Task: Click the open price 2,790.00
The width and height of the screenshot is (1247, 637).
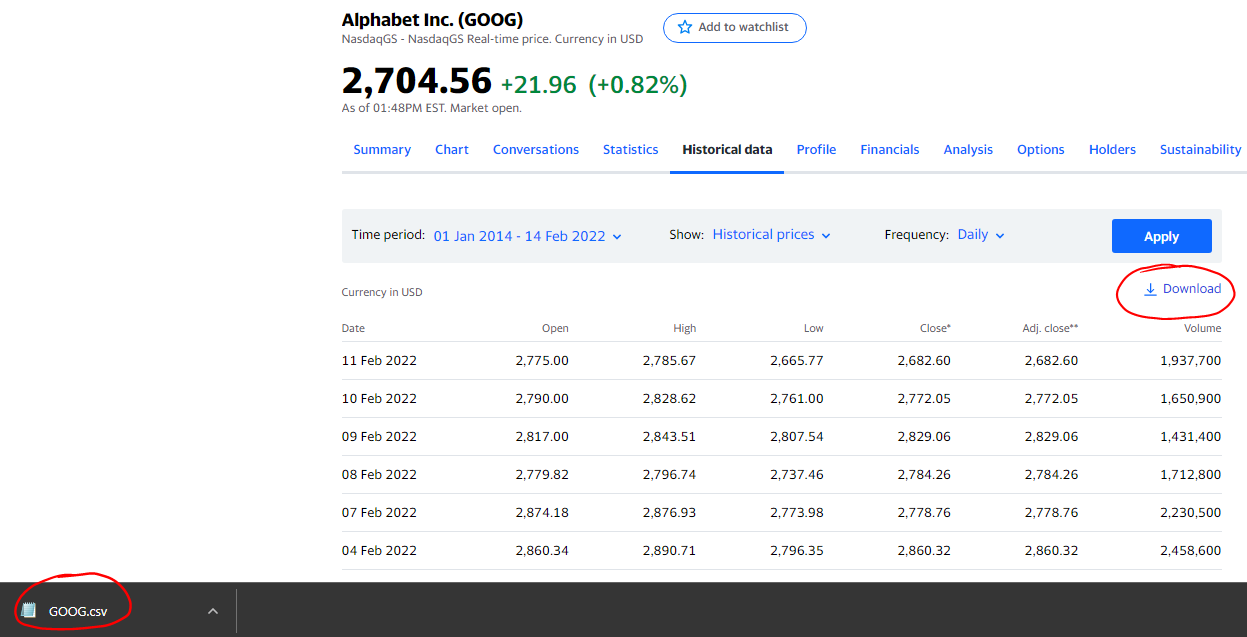Action: tap(542, 399)
